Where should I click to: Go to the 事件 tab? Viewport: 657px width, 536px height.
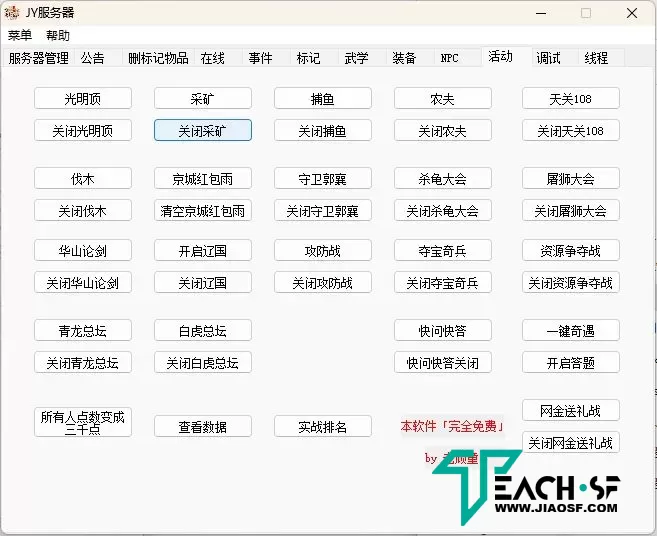[266, 58]
